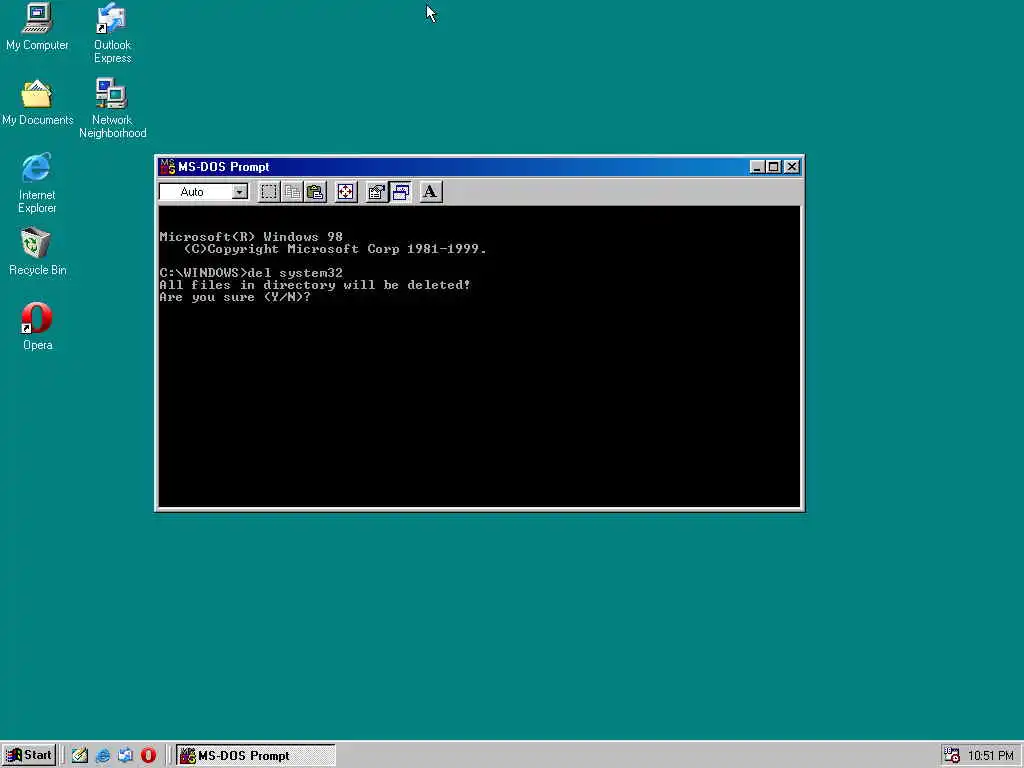Click the Copy icon in MS-DOS toolbar

point(292,192)
